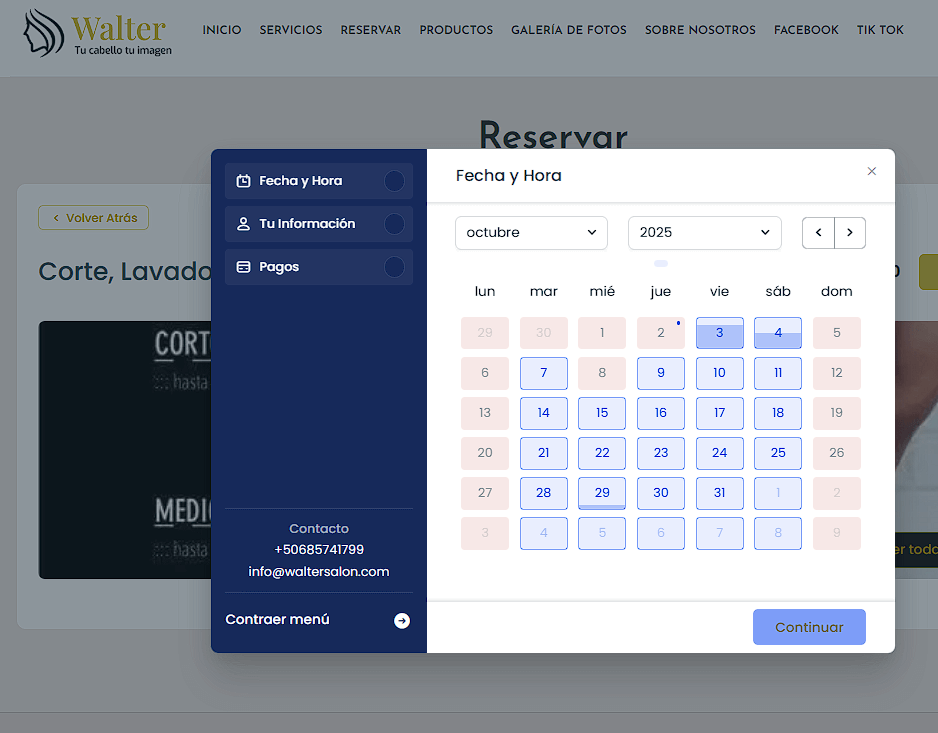This screenshot has height=733, width=938.
Task: Close the booking dialog with the X
Action: [871, 172]
